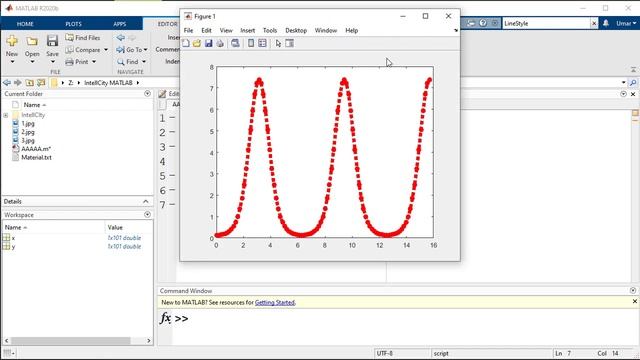
Task: Click the New File icon in Figure toolbar
Action: pyautogui.click(x=186, y=43)
